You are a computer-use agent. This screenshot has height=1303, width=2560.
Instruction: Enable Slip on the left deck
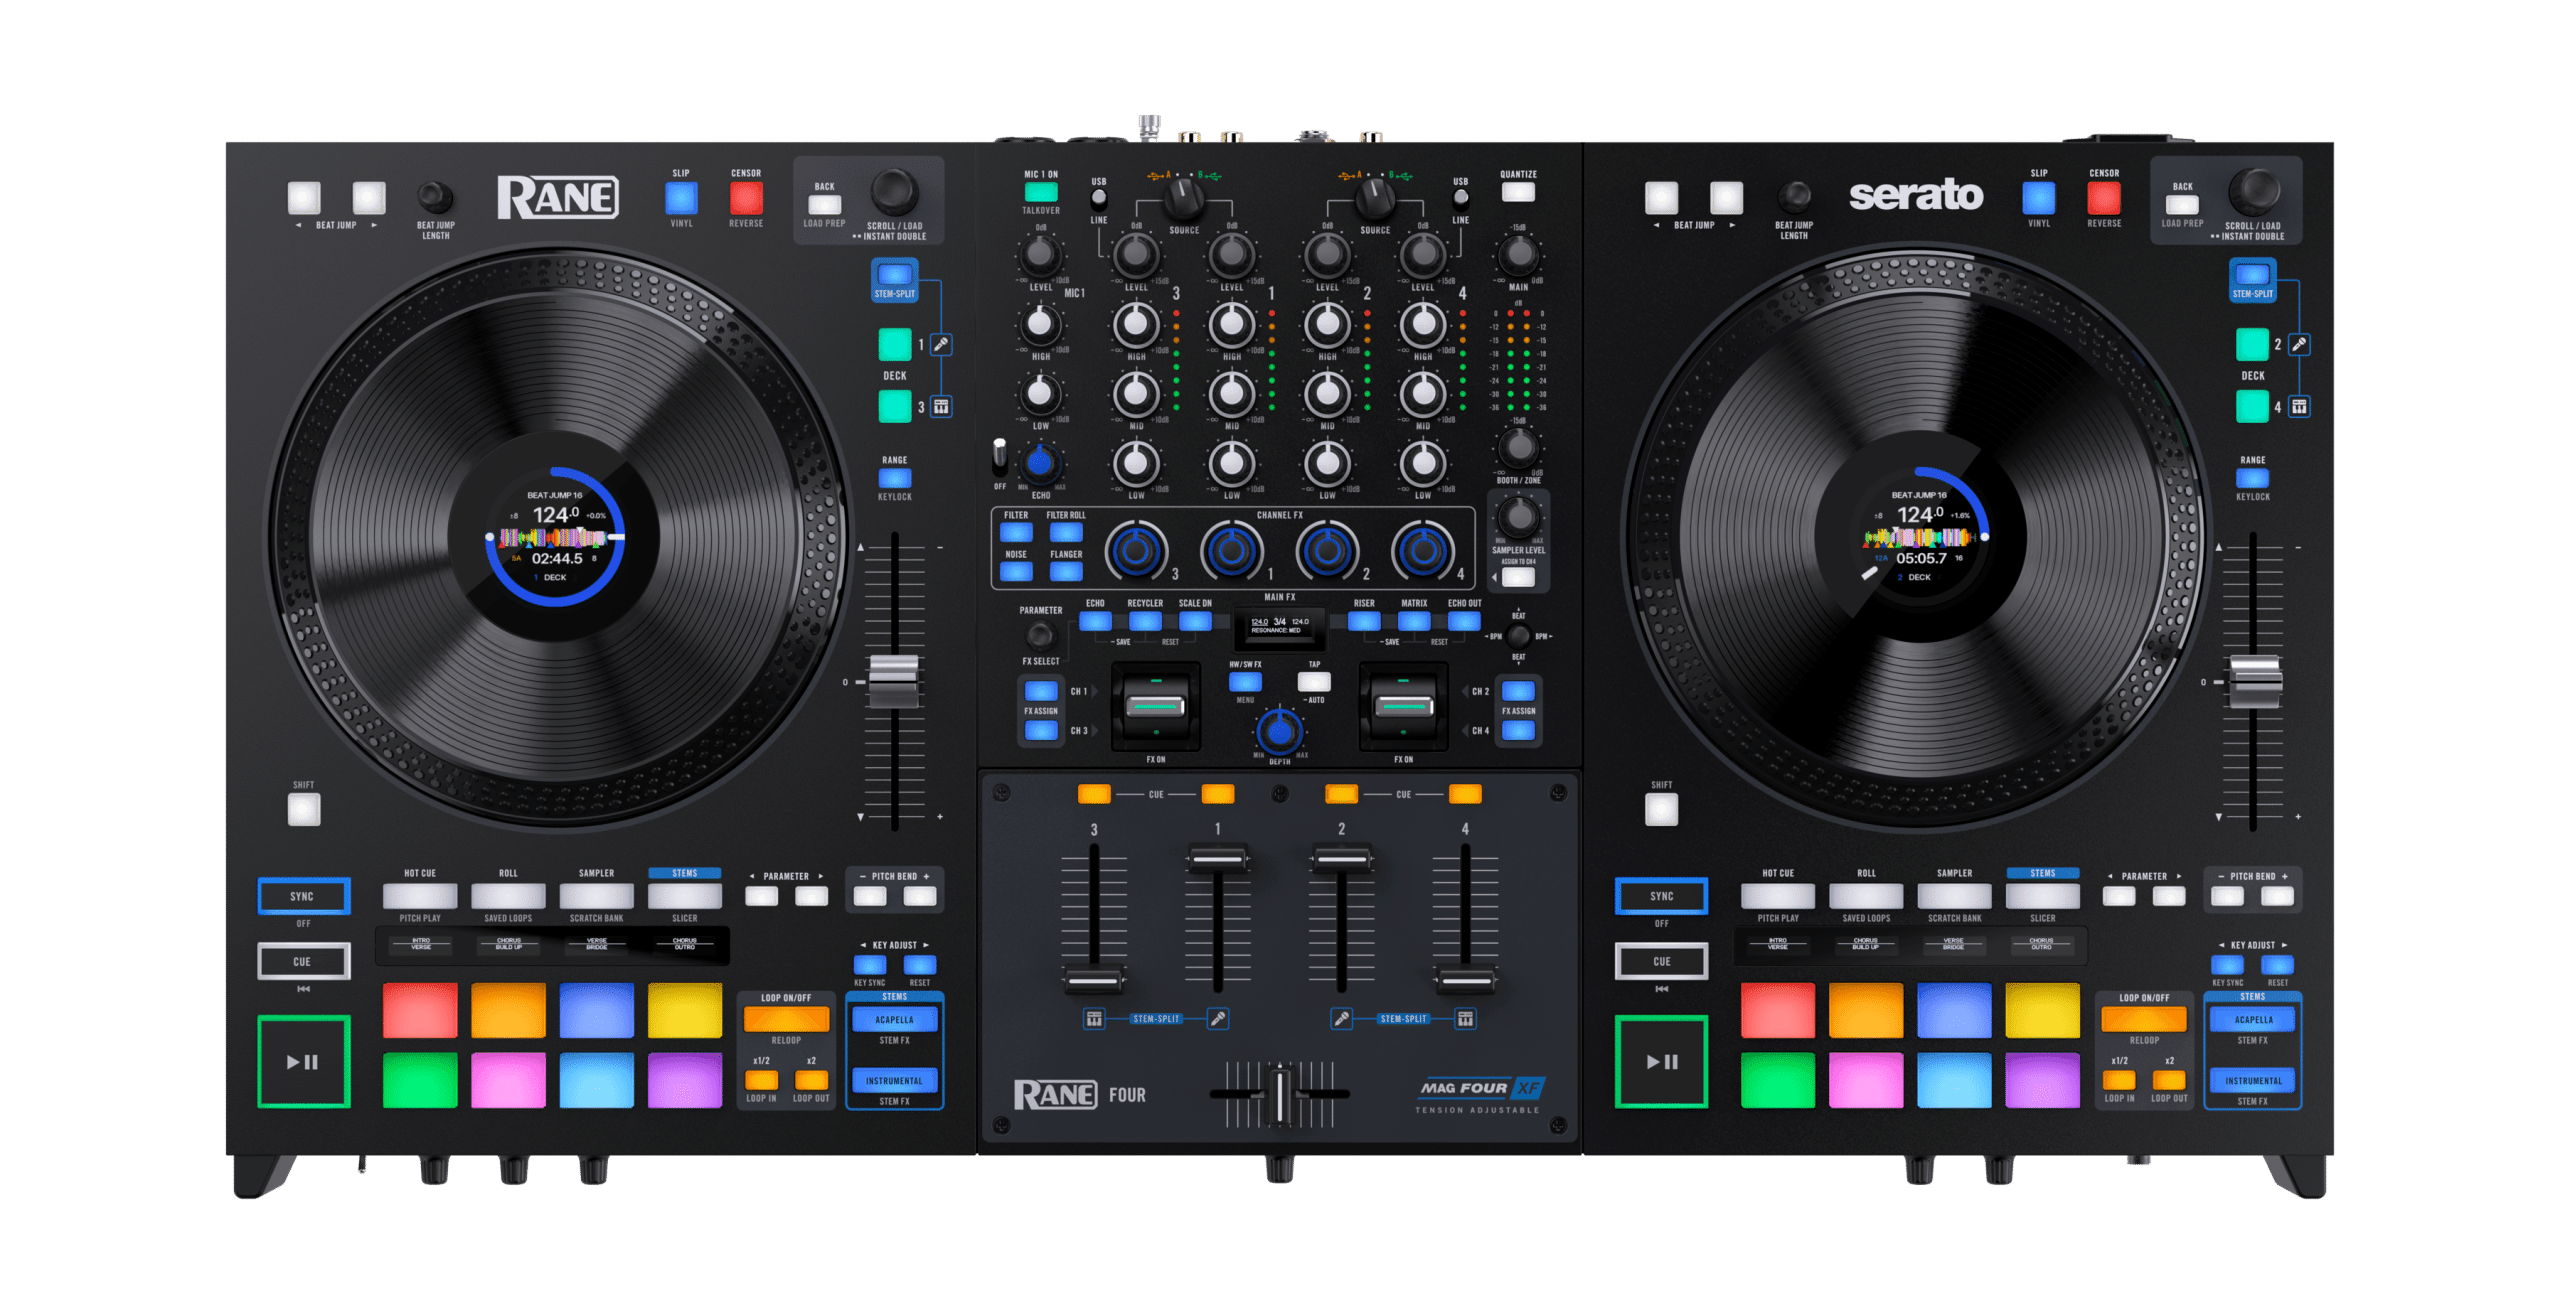(681, 198)
